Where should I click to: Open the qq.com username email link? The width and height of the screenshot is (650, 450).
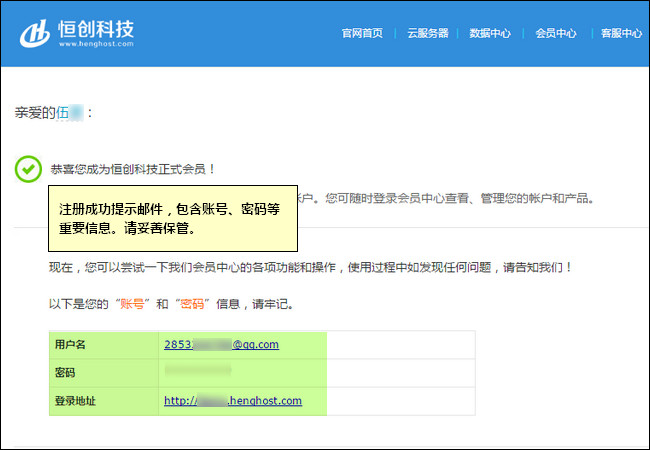click(x=220, y=344)
